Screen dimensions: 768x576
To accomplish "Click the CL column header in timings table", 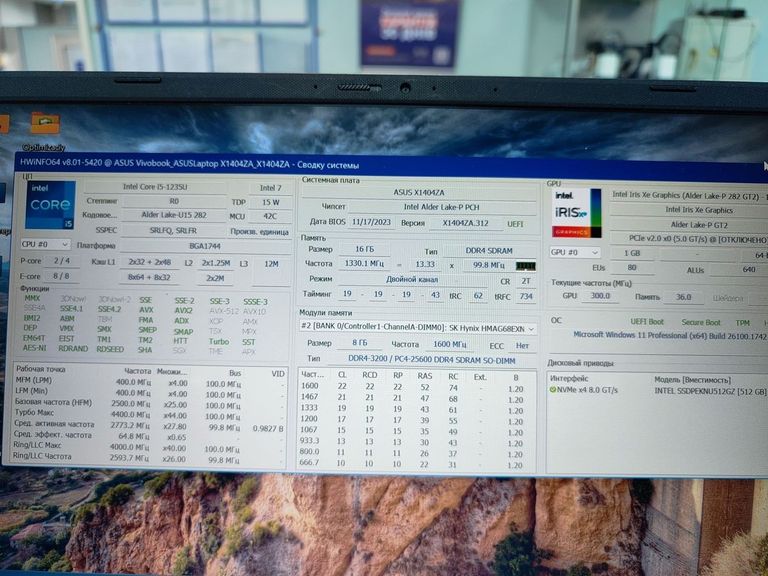I will tap(342, 375).
